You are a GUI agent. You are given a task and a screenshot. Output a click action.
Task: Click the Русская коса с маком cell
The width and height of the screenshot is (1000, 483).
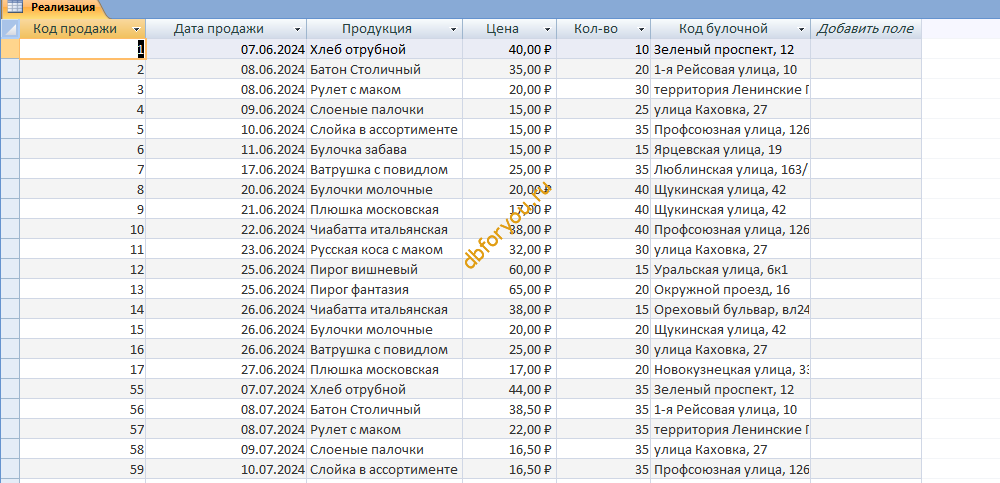[x=385, y=249]
